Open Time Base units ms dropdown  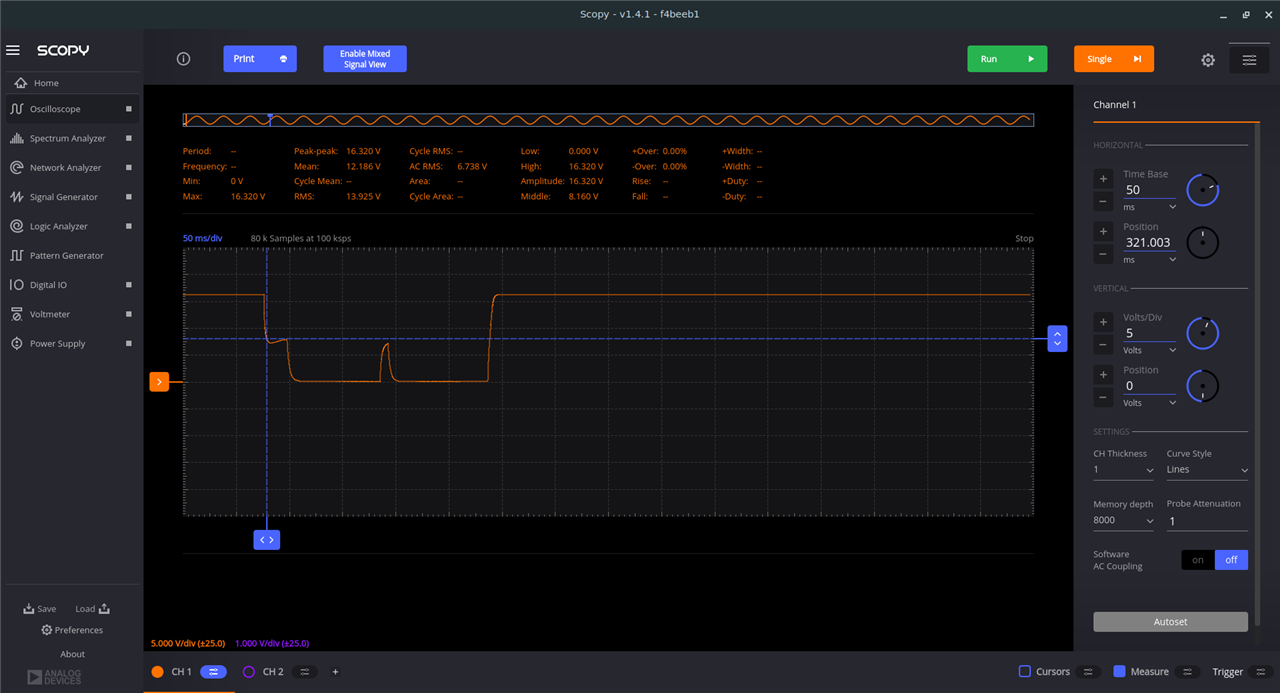(1150, 207)
